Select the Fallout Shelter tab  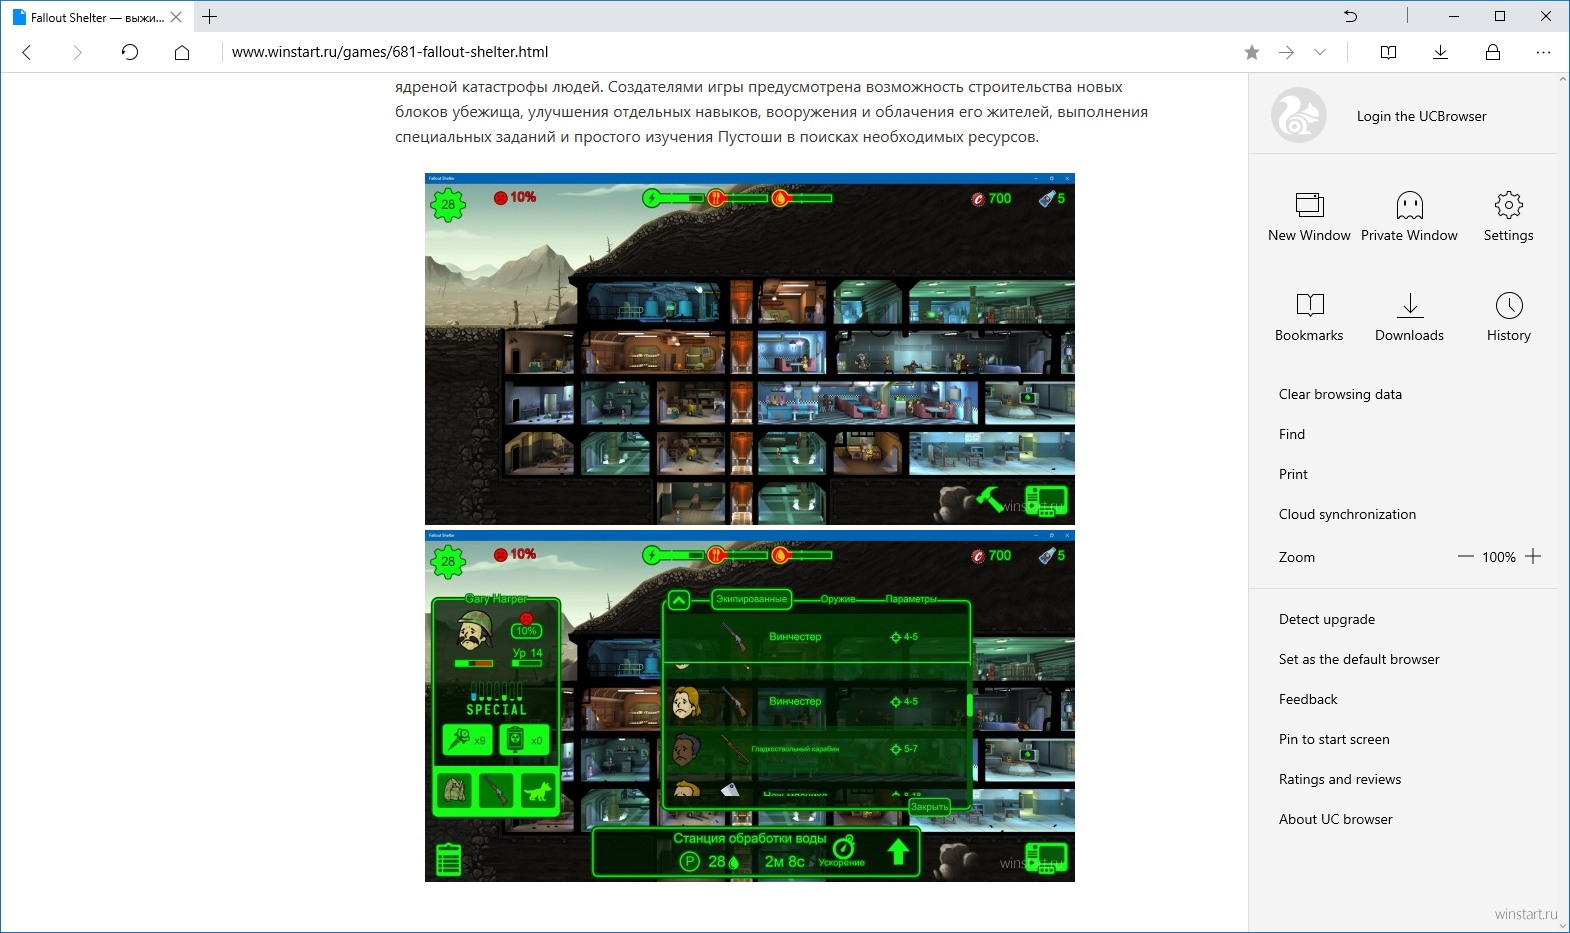(98, 17)
